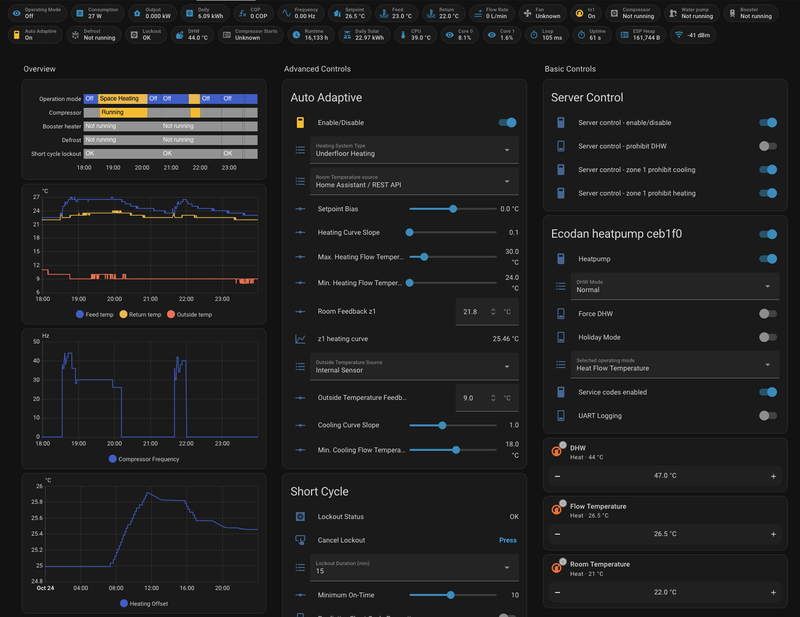Toggle zone 1 prohibit cooling switch

pos(768,169)
